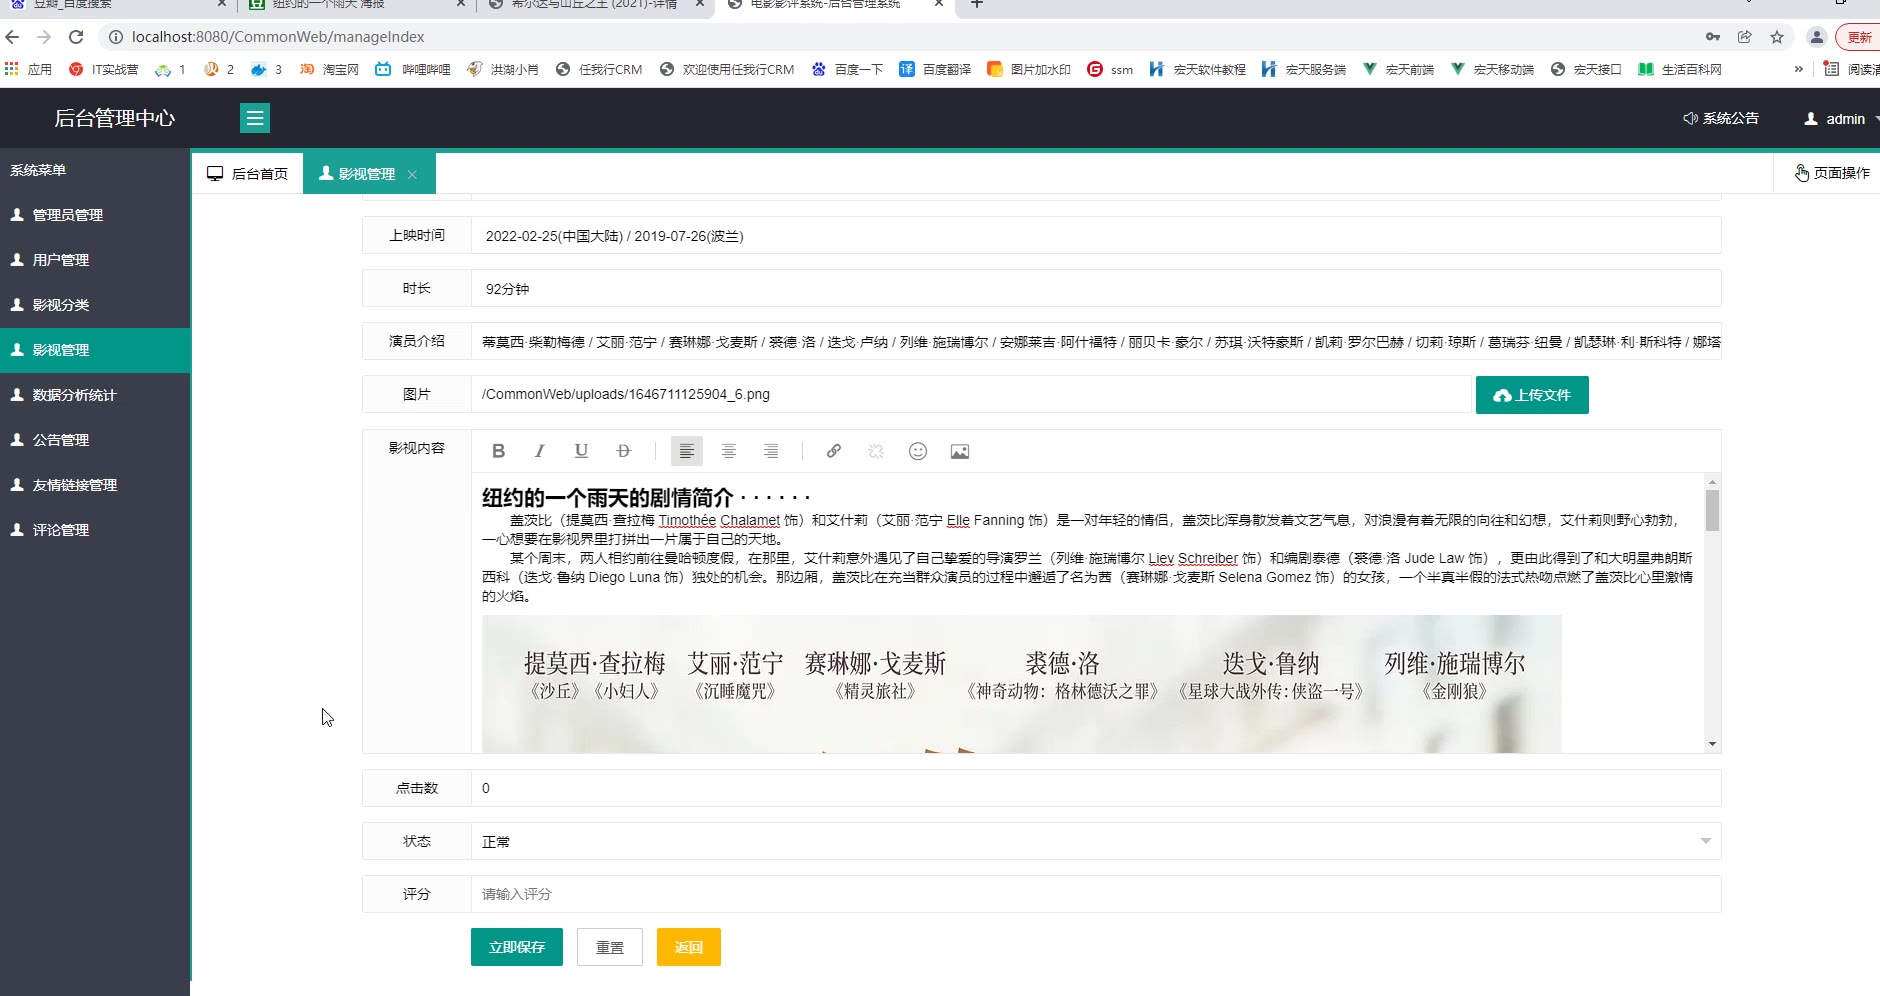Open 评论管理 in the sidebar

[x=95, y=530]
